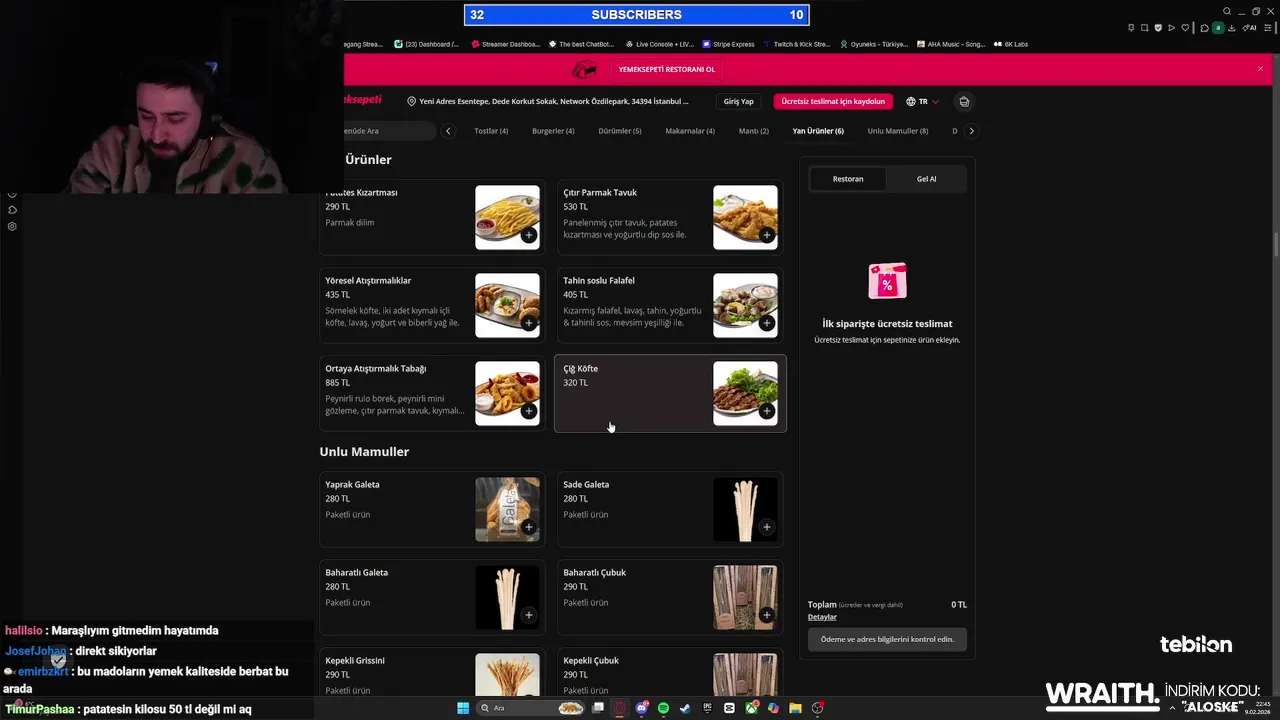Expand the Detaylar order details
Screen dimensions: 1280x720
[x=822, y=617]
